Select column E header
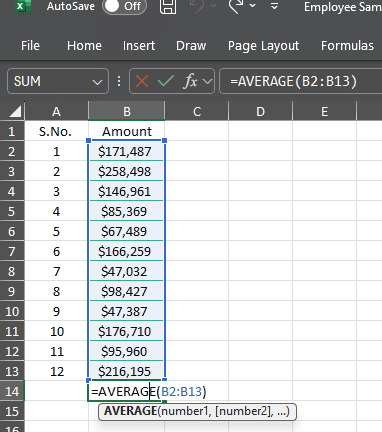Image resolution: width=382 pixels, height=432 pixels. coord(325,111)
